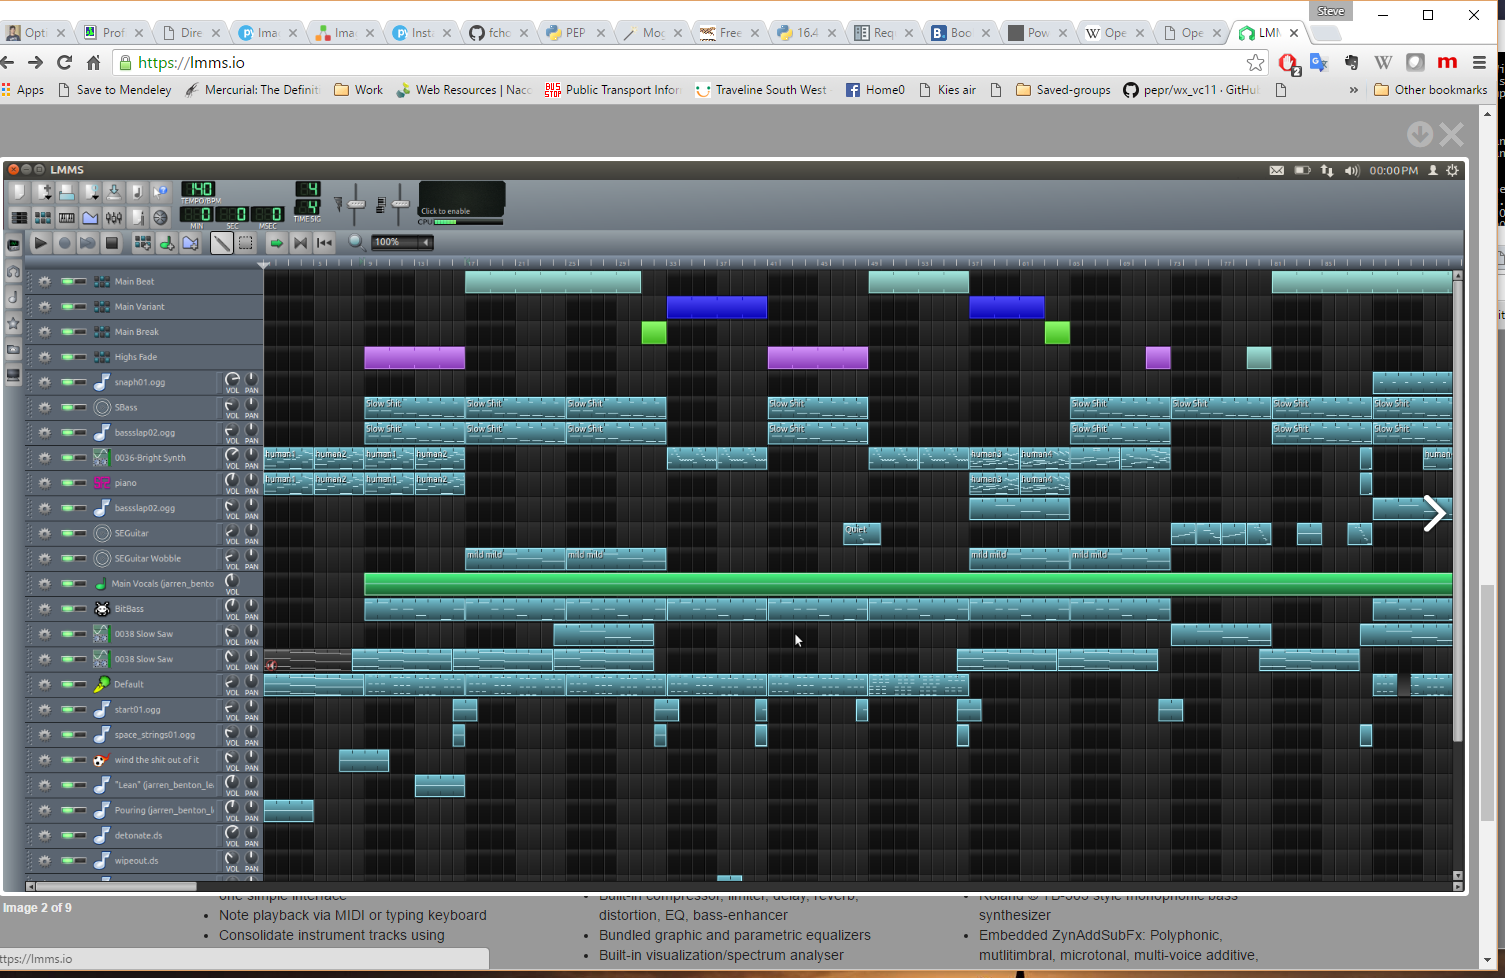Mute the wipeout.ds track

tap(66, 860)
